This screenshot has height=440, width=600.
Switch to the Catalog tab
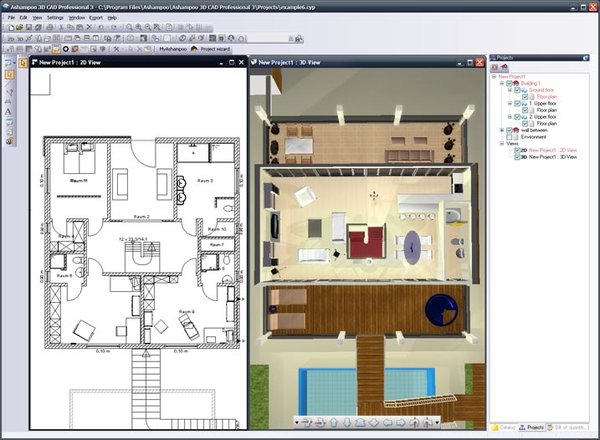point(507,427)
